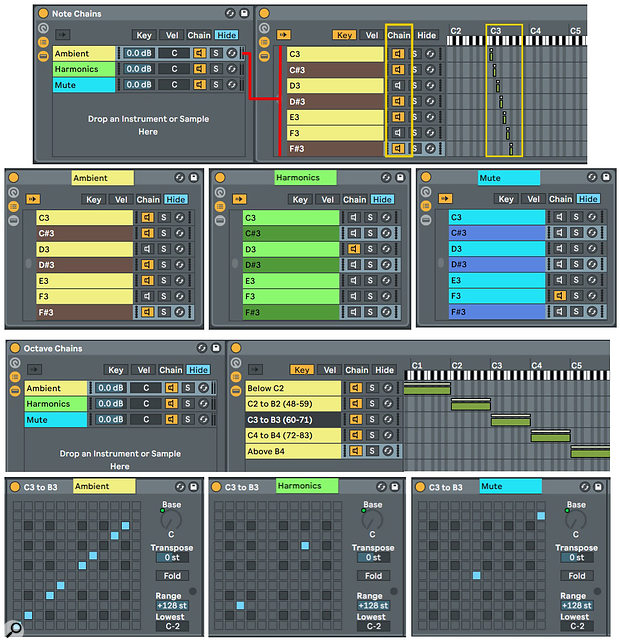Toggle devices view icon in Harmonics rack
Viewport: 620px width, 644px height.
click(220, 221)
